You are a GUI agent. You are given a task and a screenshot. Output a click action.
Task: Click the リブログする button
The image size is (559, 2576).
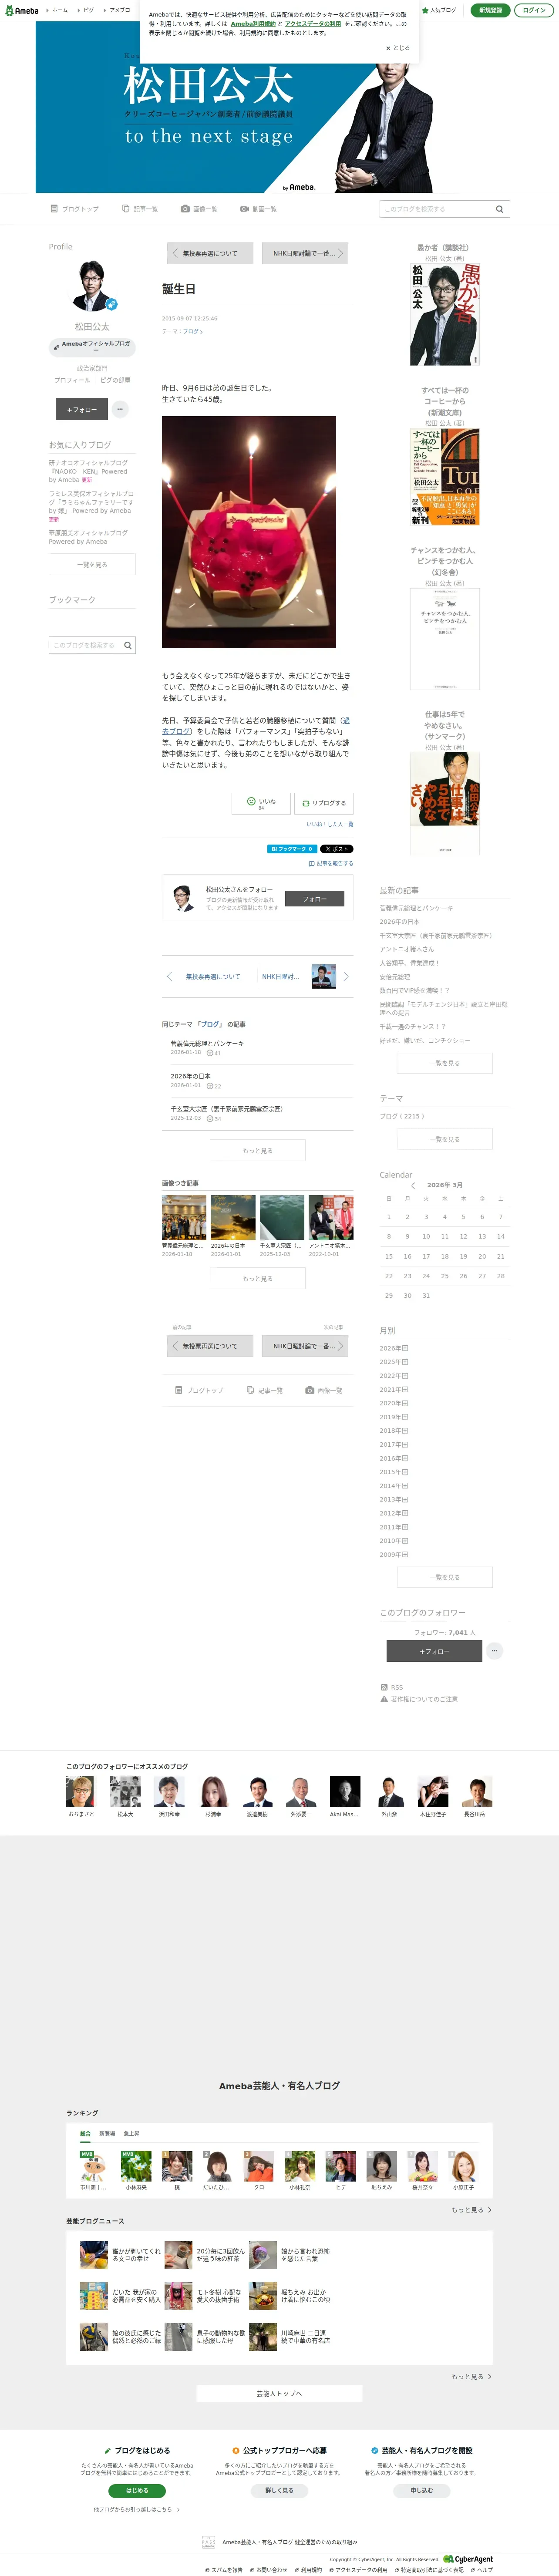click(x=324, y=803)
